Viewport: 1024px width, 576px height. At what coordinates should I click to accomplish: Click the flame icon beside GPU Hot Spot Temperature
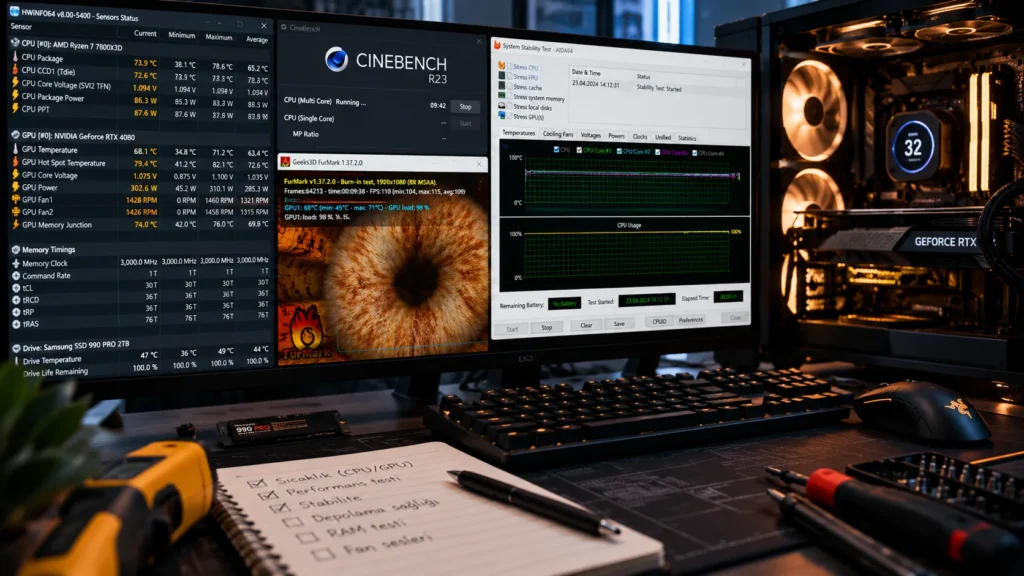point(15,162)
